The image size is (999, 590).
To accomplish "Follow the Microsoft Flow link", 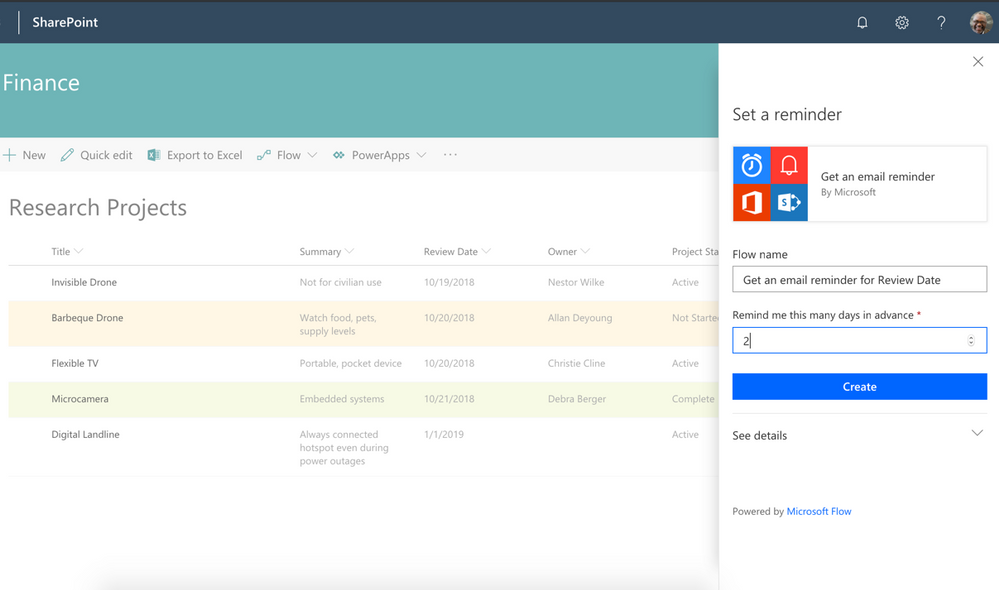I will (819, 511).
